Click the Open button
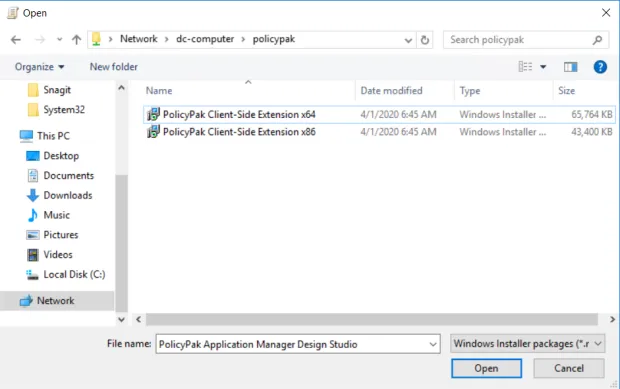 (x=486, y=368)
